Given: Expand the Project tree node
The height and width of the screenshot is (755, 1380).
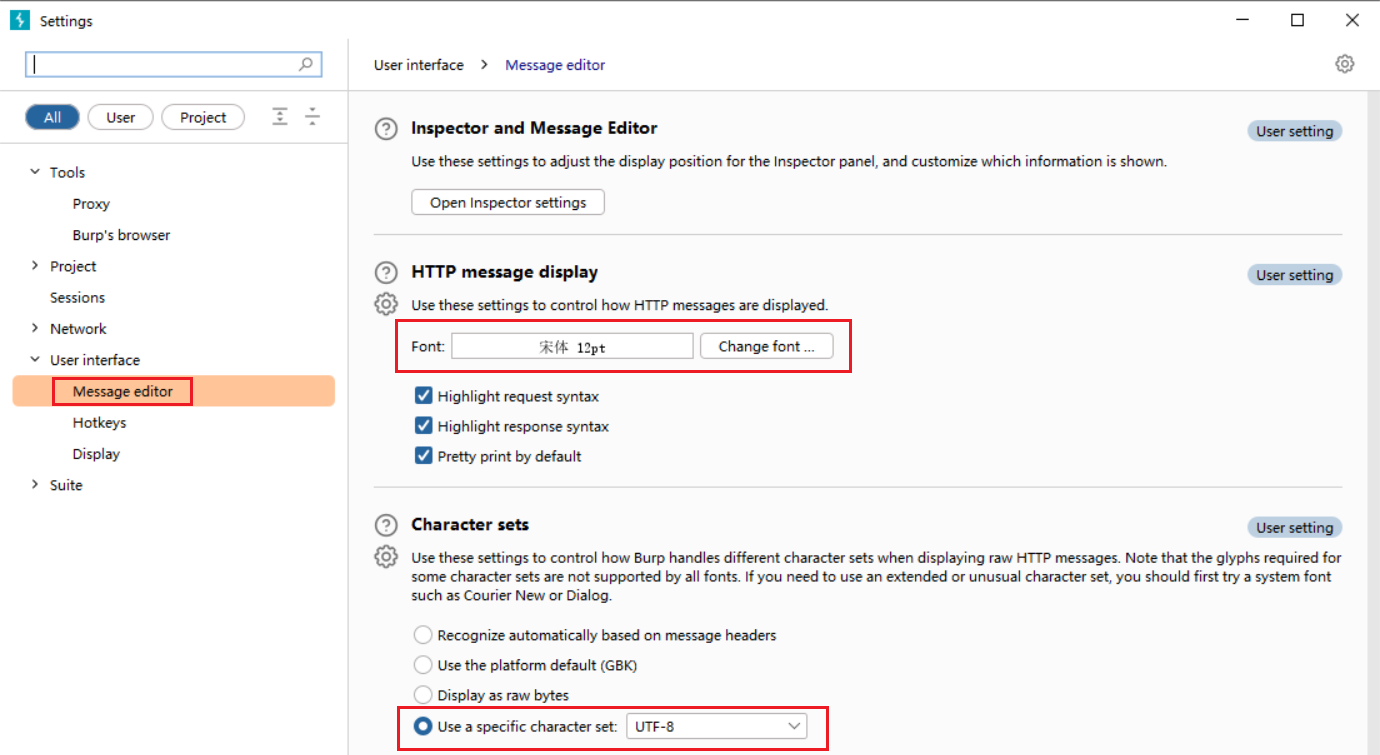Looking at the screenshot, I should pos(35,266).
